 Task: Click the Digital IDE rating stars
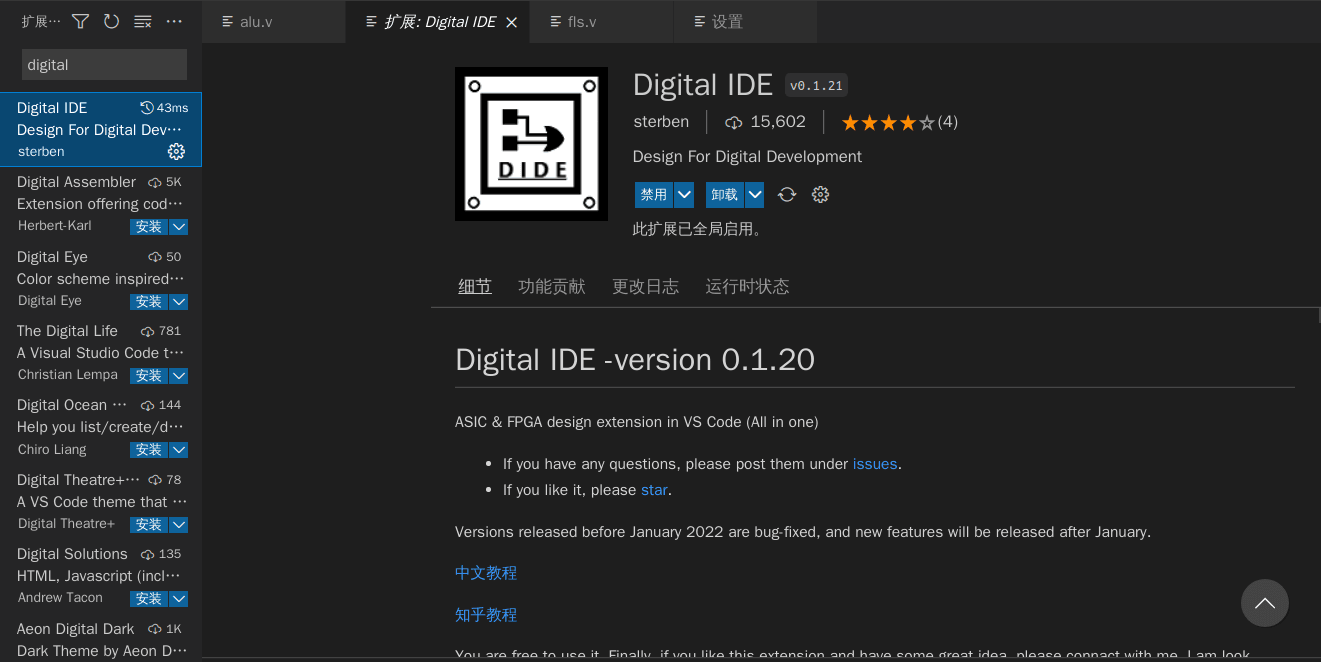[888, 123]
